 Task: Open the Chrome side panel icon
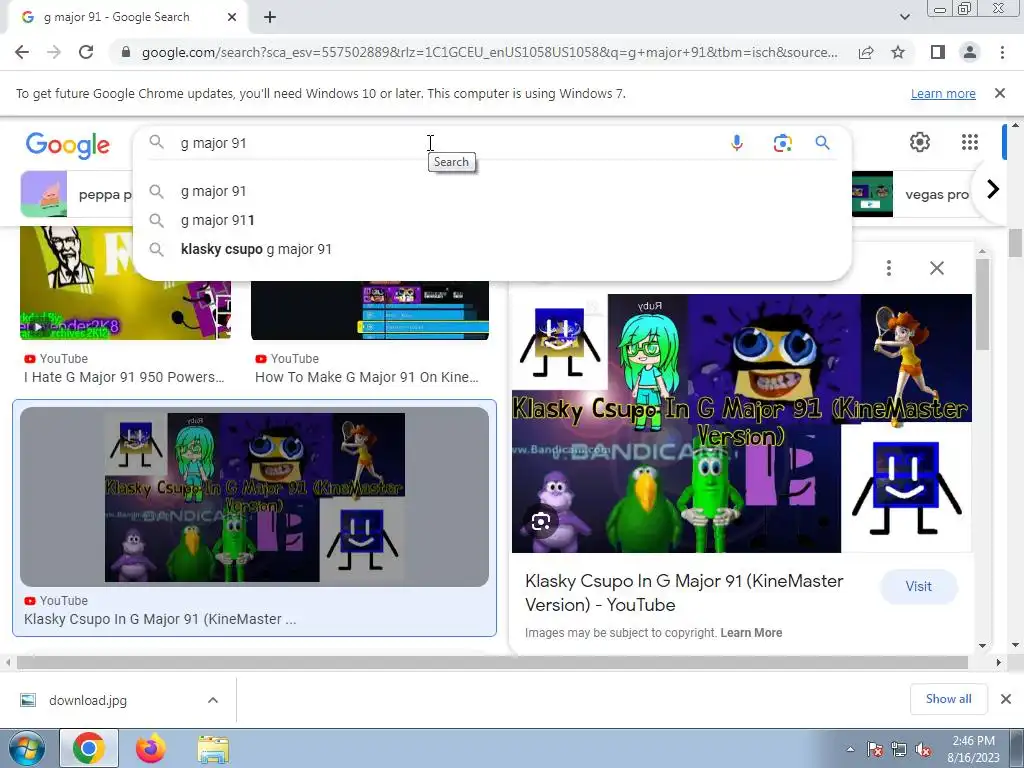(938, 52)
